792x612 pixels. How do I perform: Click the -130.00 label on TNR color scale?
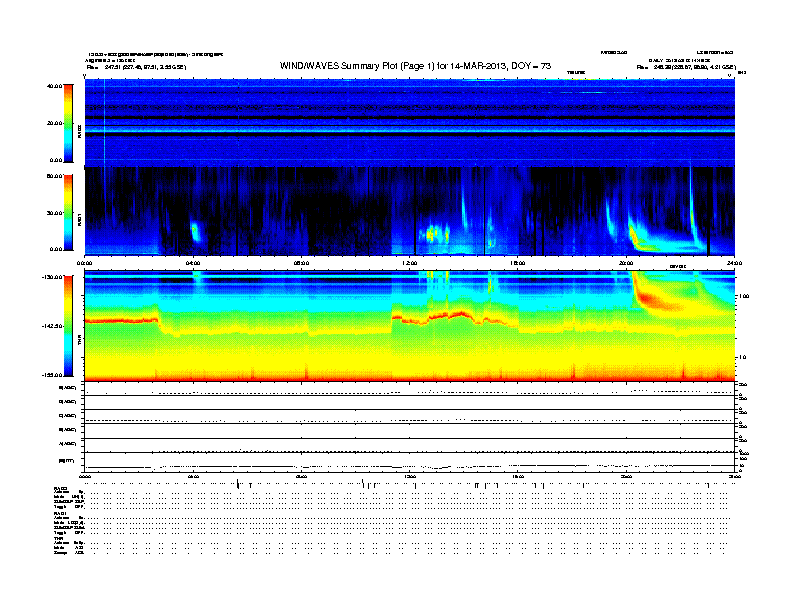(52, 277)
